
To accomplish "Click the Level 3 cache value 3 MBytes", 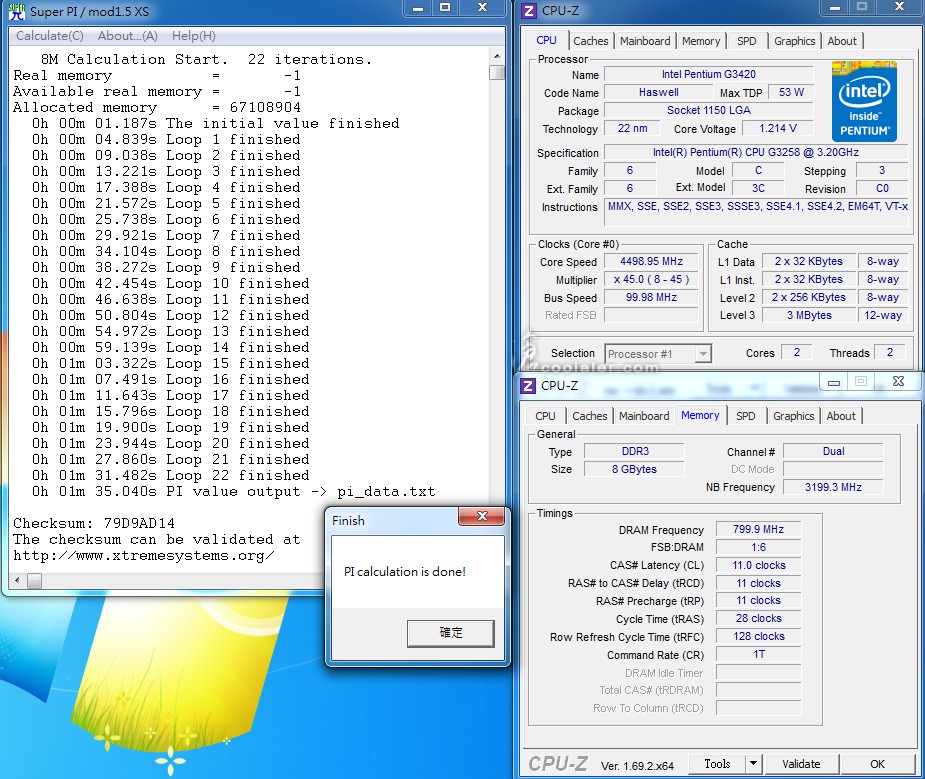I will pyautogui.click(x=809, y=315).
